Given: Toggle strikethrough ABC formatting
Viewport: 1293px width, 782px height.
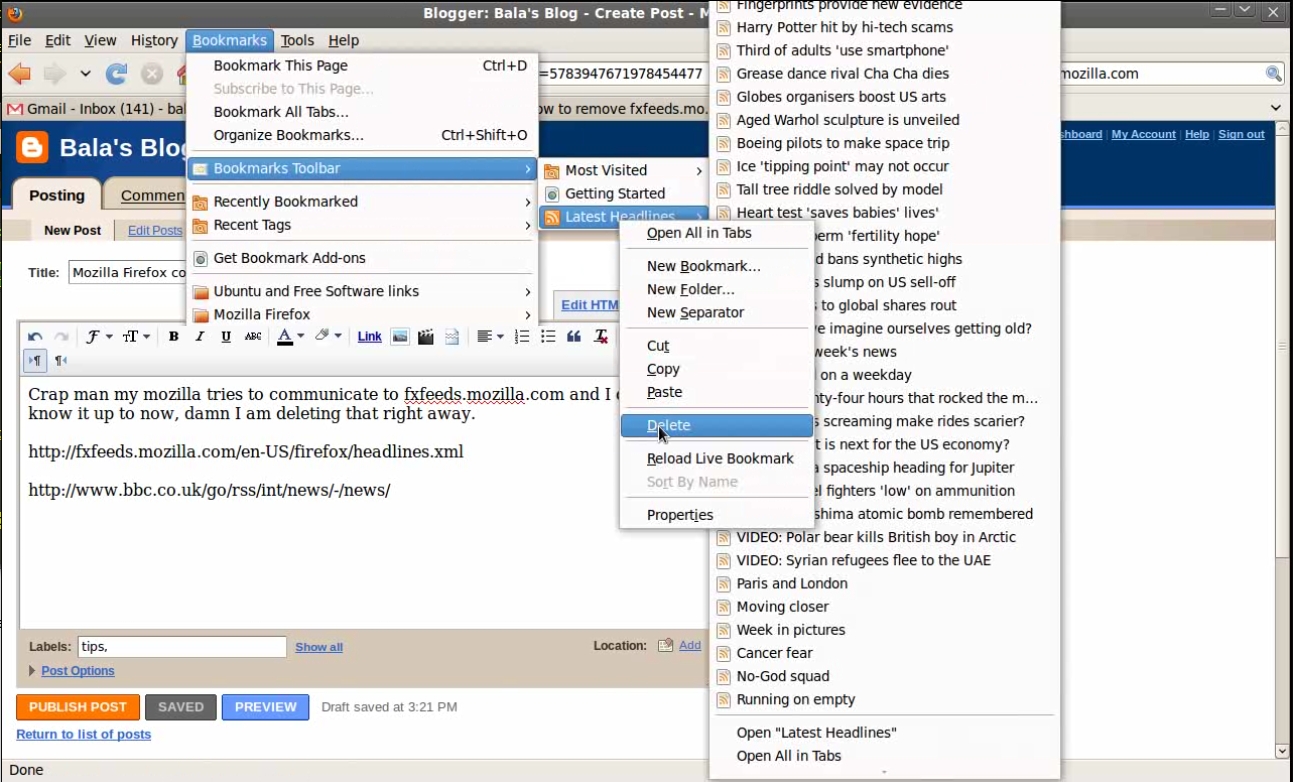Looking at the screenshot, I should tap(253, 337).
